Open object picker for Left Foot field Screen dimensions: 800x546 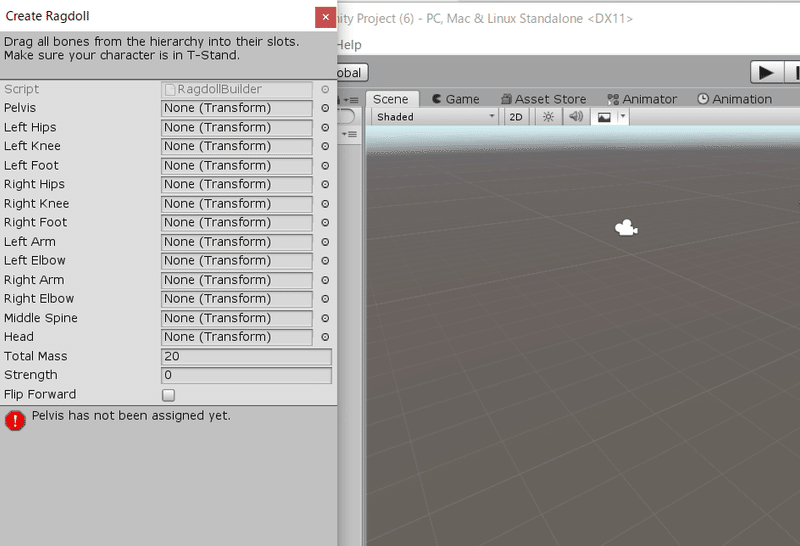(325, 166)
